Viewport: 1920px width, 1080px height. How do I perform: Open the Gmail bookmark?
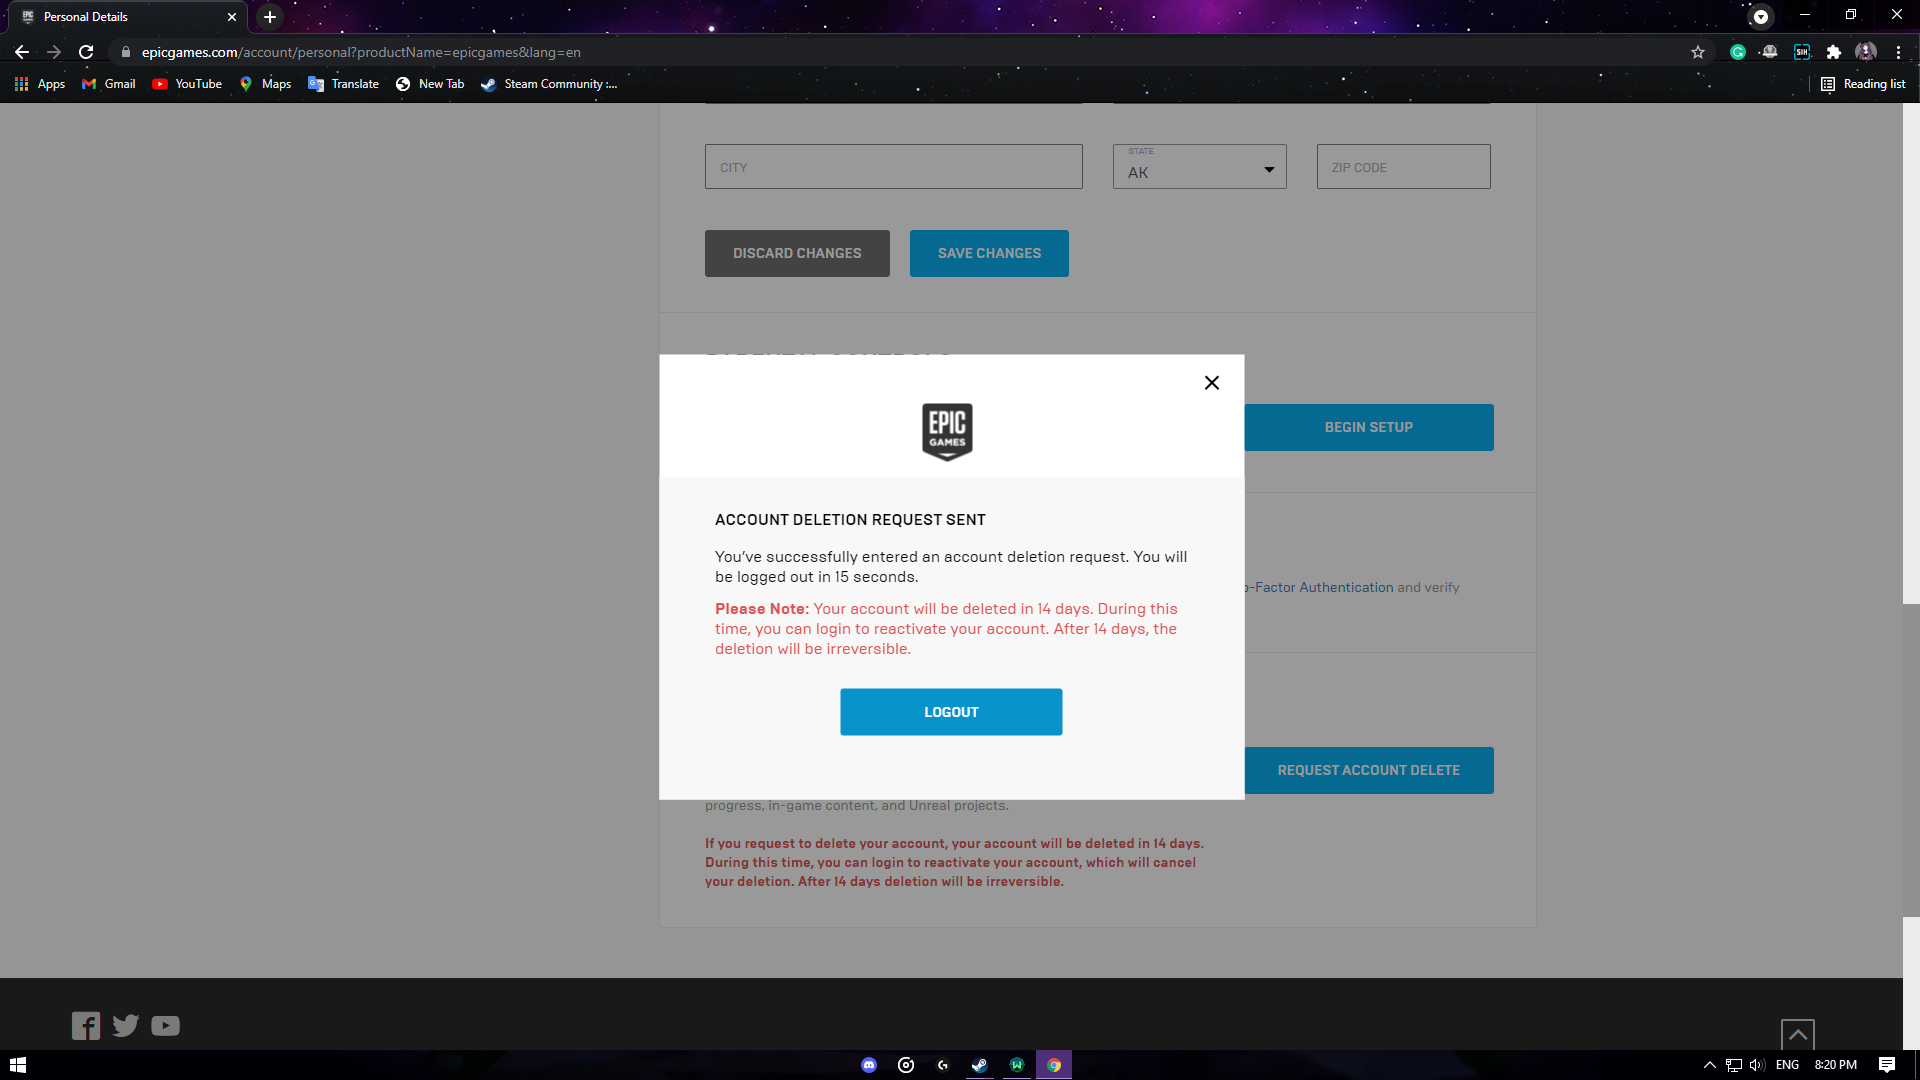coord(109,84)
